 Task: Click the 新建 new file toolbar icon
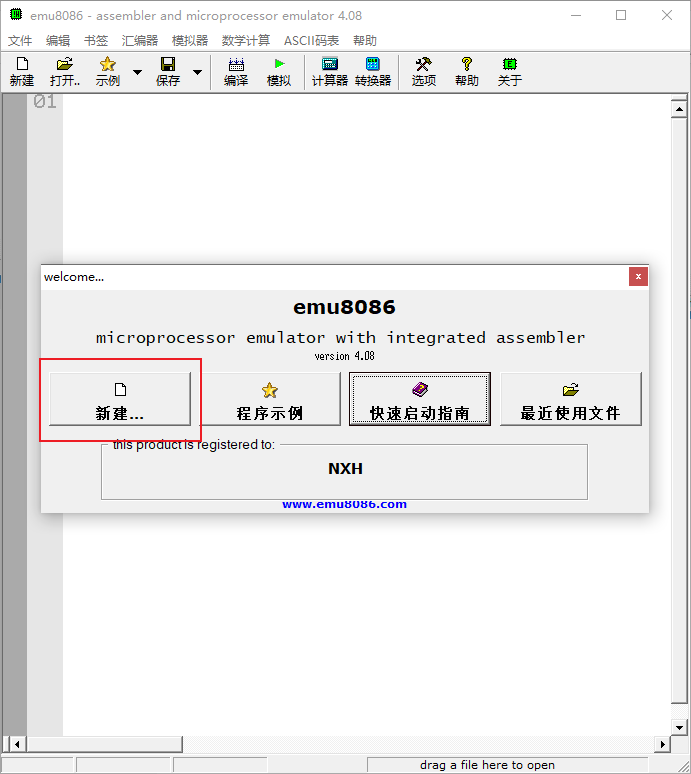pyautogui.click(x=22, y=72)
